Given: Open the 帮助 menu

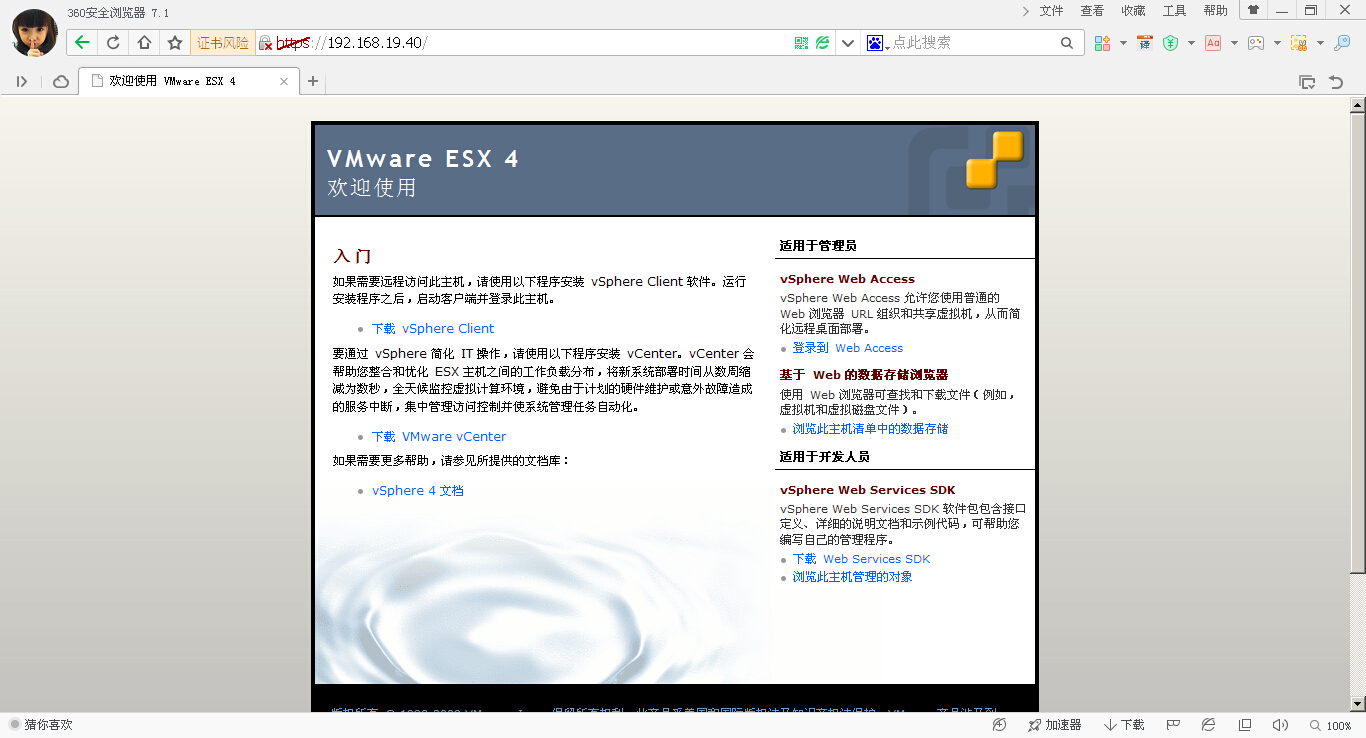Looking at the screenshot, I should tap(1215, 11).
